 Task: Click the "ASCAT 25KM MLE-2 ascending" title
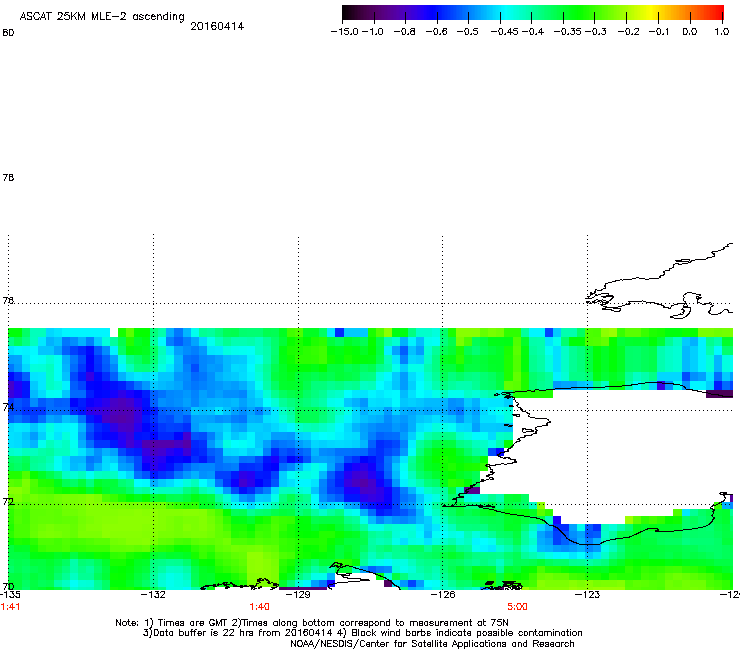(102, 17)
